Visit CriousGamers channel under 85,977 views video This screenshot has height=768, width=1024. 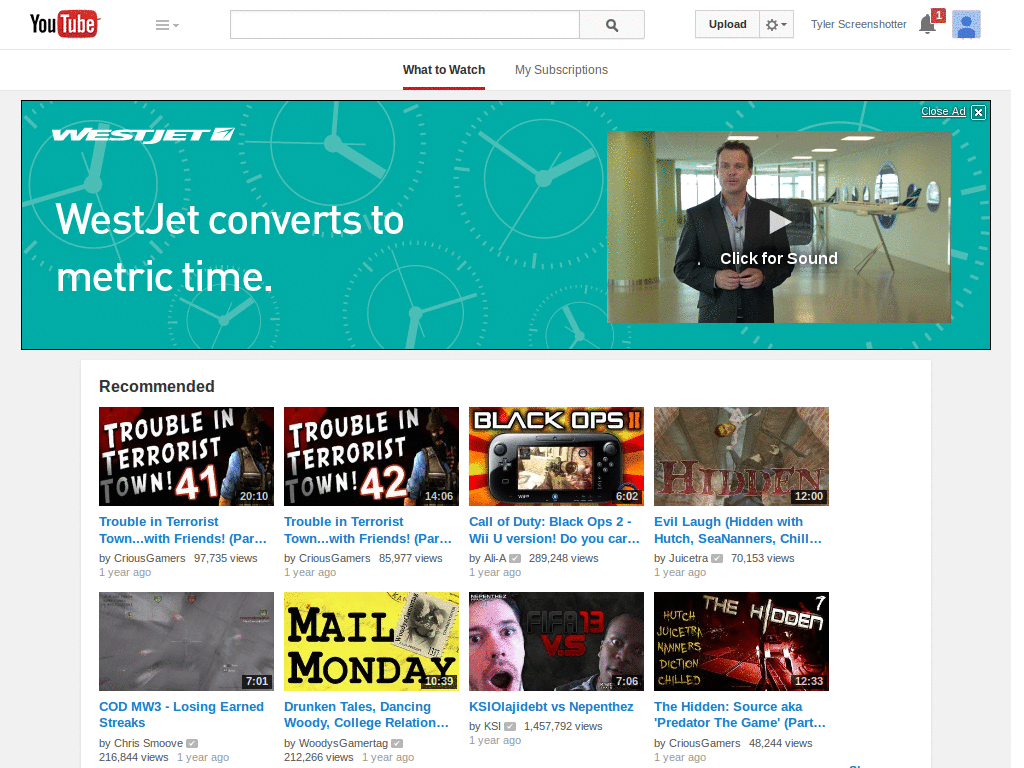point(334,558)
